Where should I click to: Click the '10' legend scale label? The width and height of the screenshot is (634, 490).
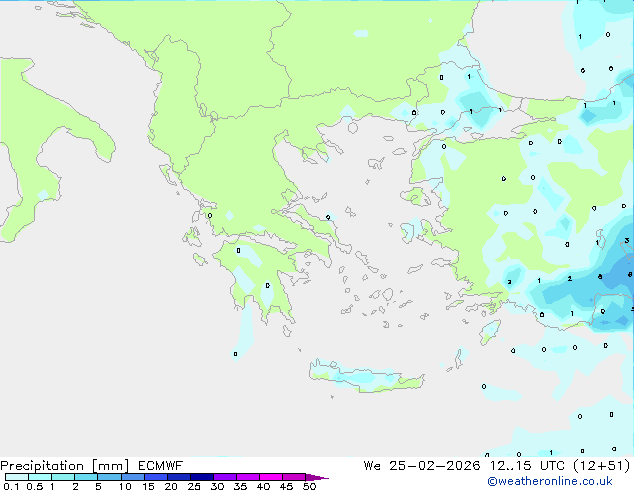pos(125,486)
